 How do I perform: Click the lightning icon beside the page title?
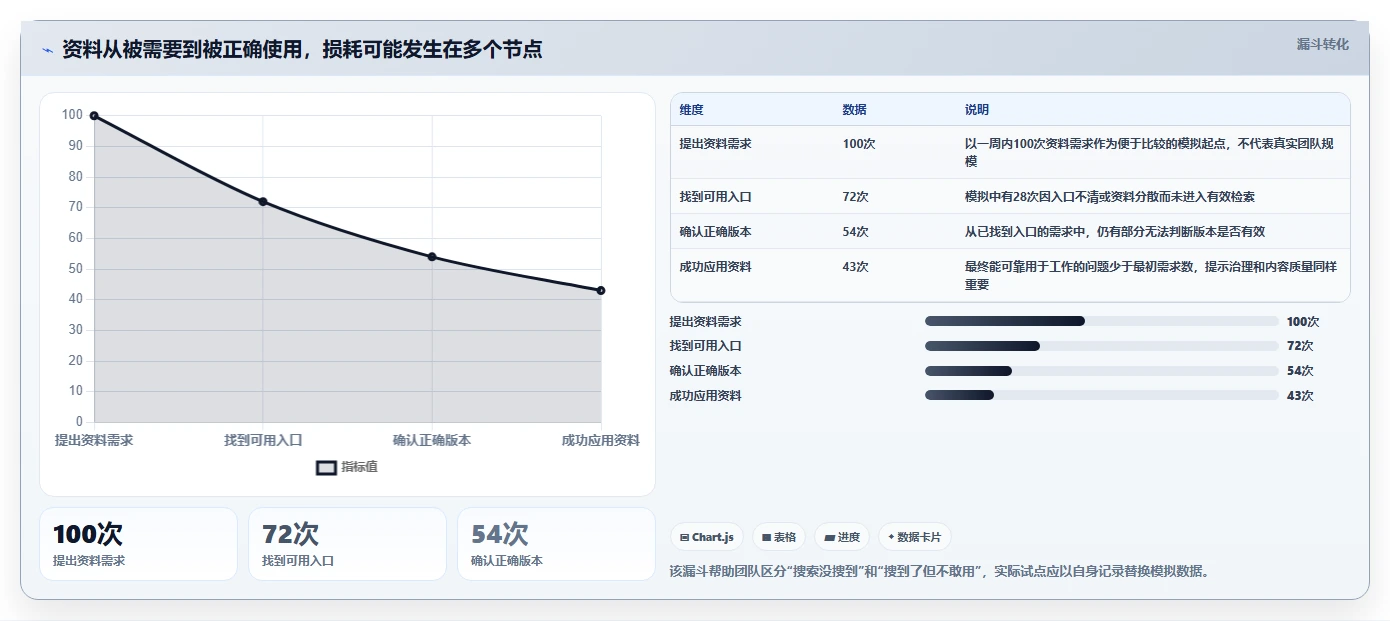(x=48, y=50)
